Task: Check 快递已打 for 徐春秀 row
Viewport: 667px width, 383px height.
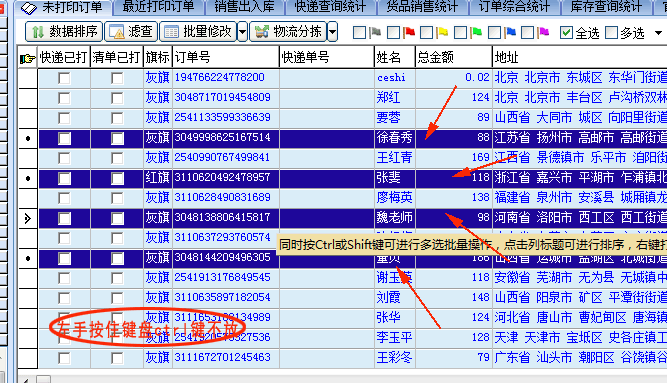Action: (x=64, y=138)
